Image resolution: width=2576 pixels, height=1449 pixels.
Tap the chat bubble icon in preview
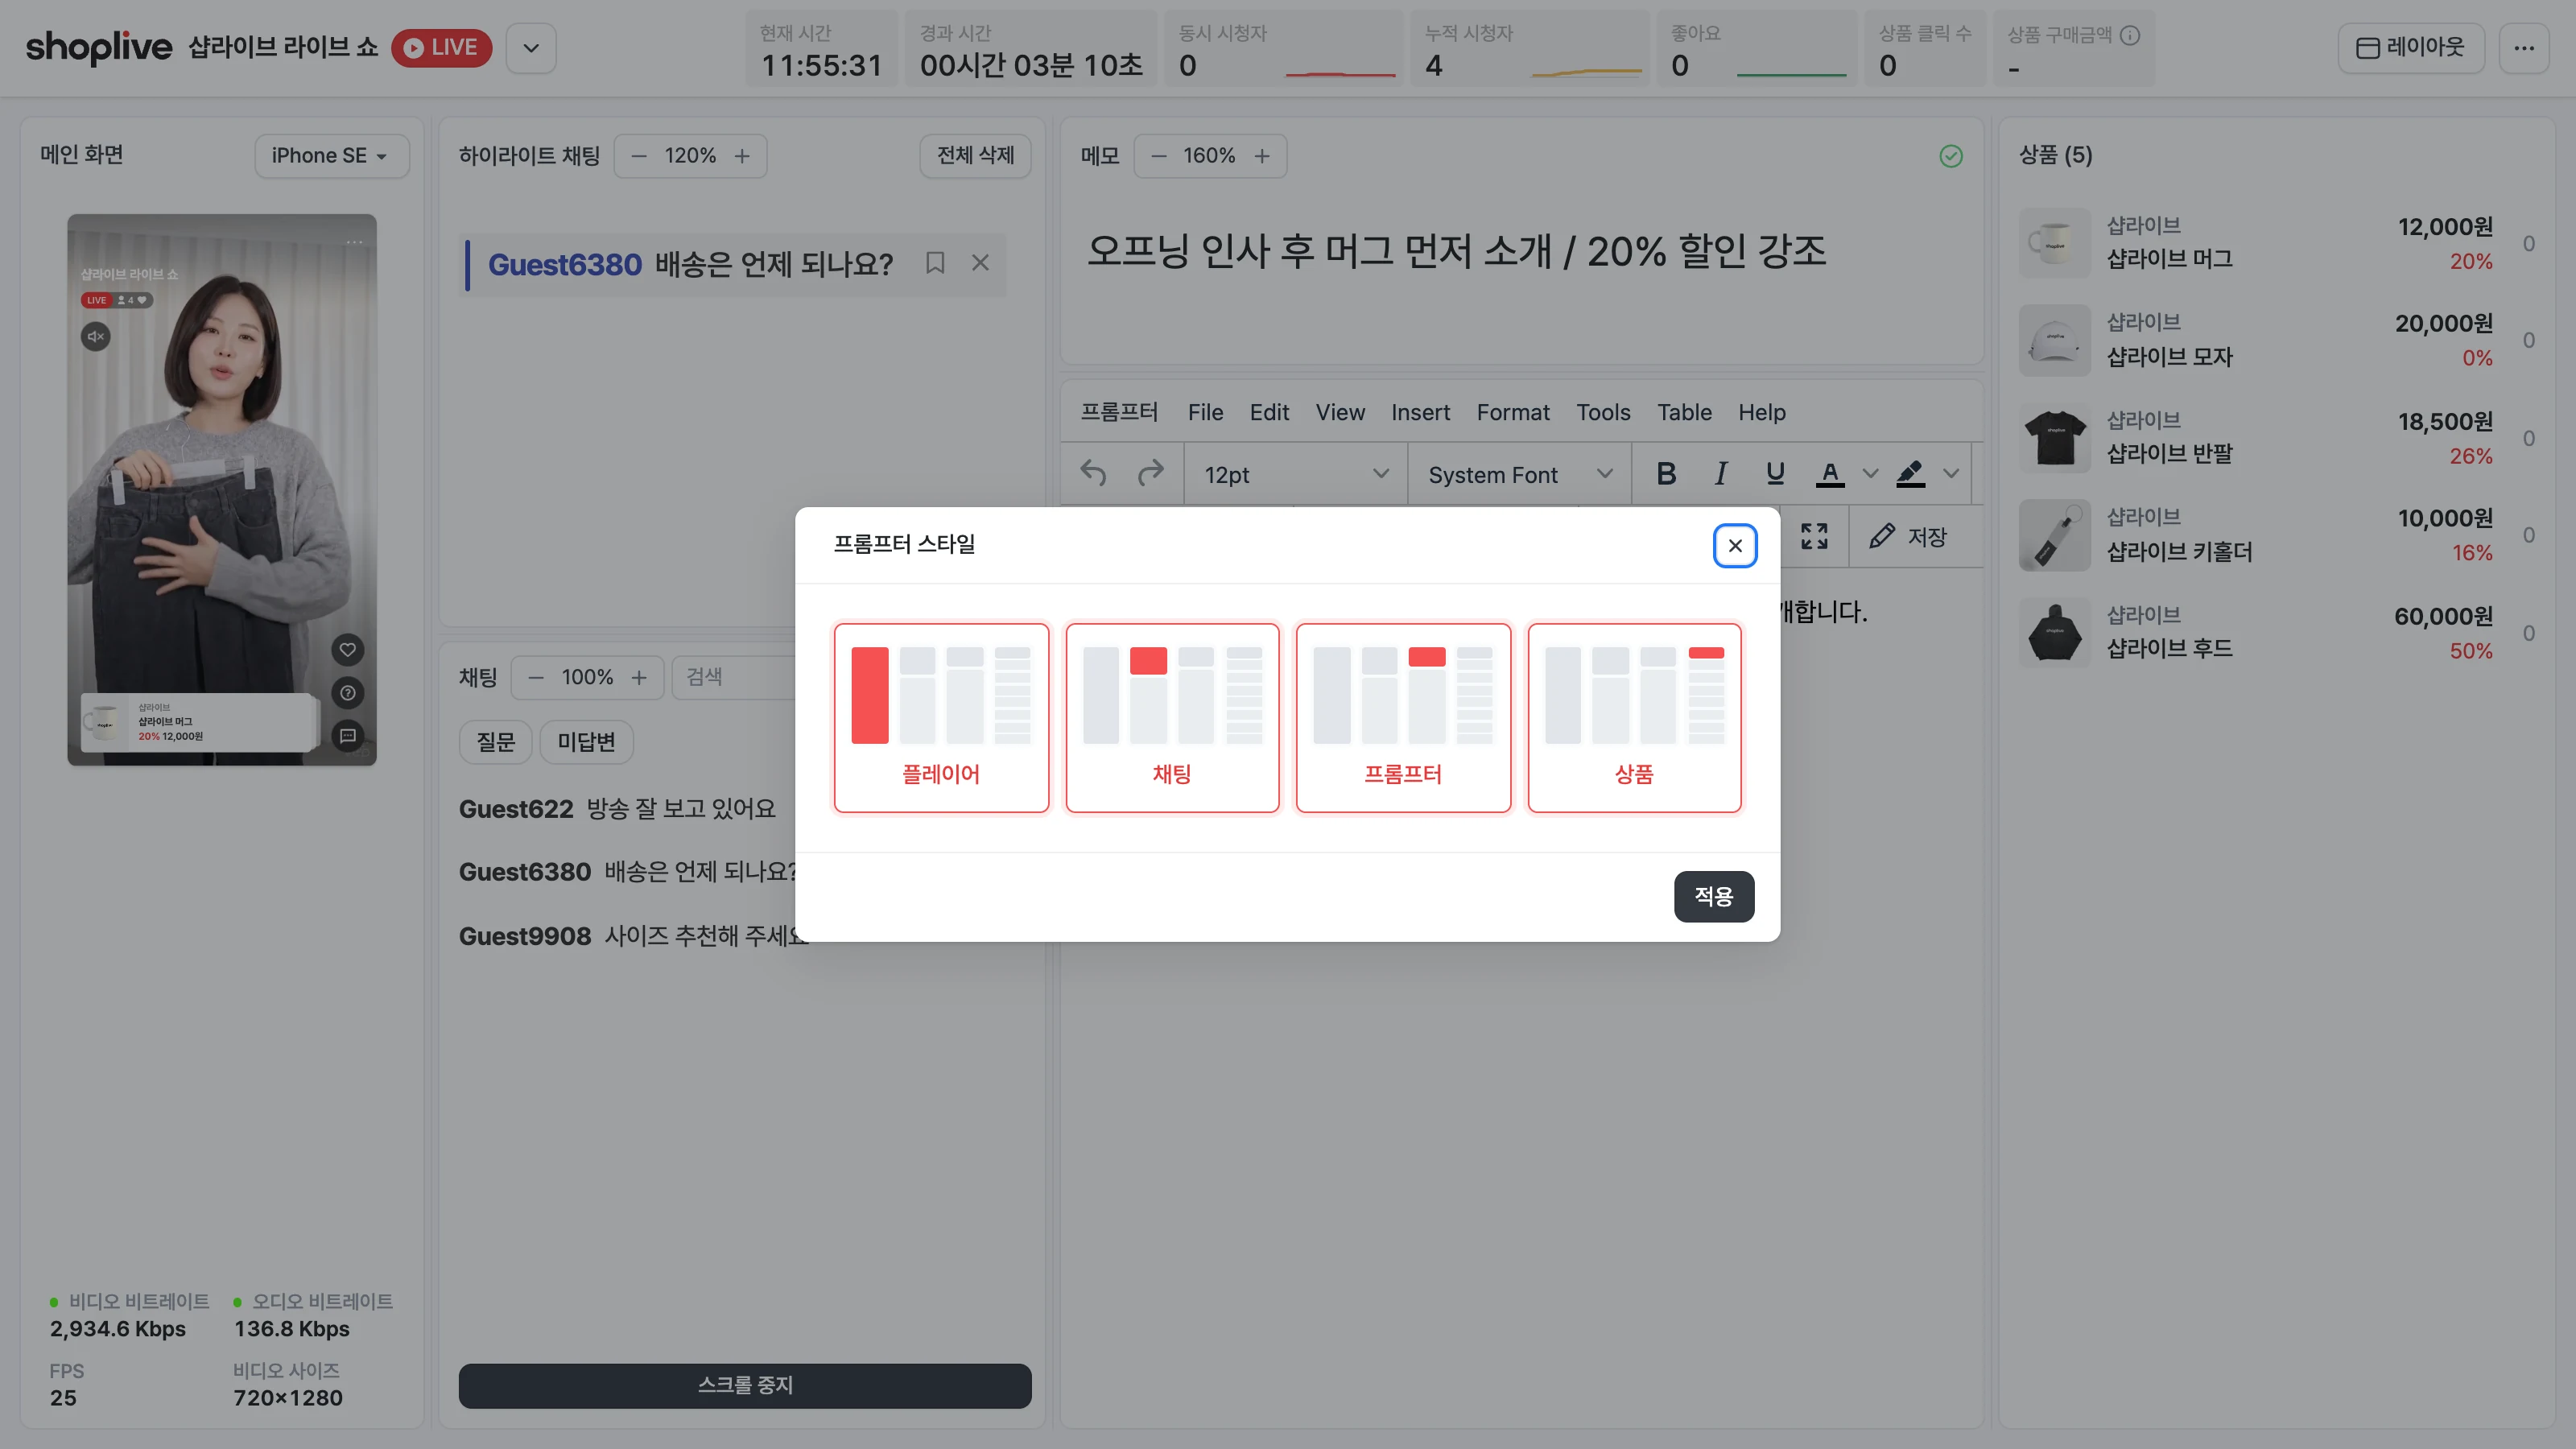(348, 736)
